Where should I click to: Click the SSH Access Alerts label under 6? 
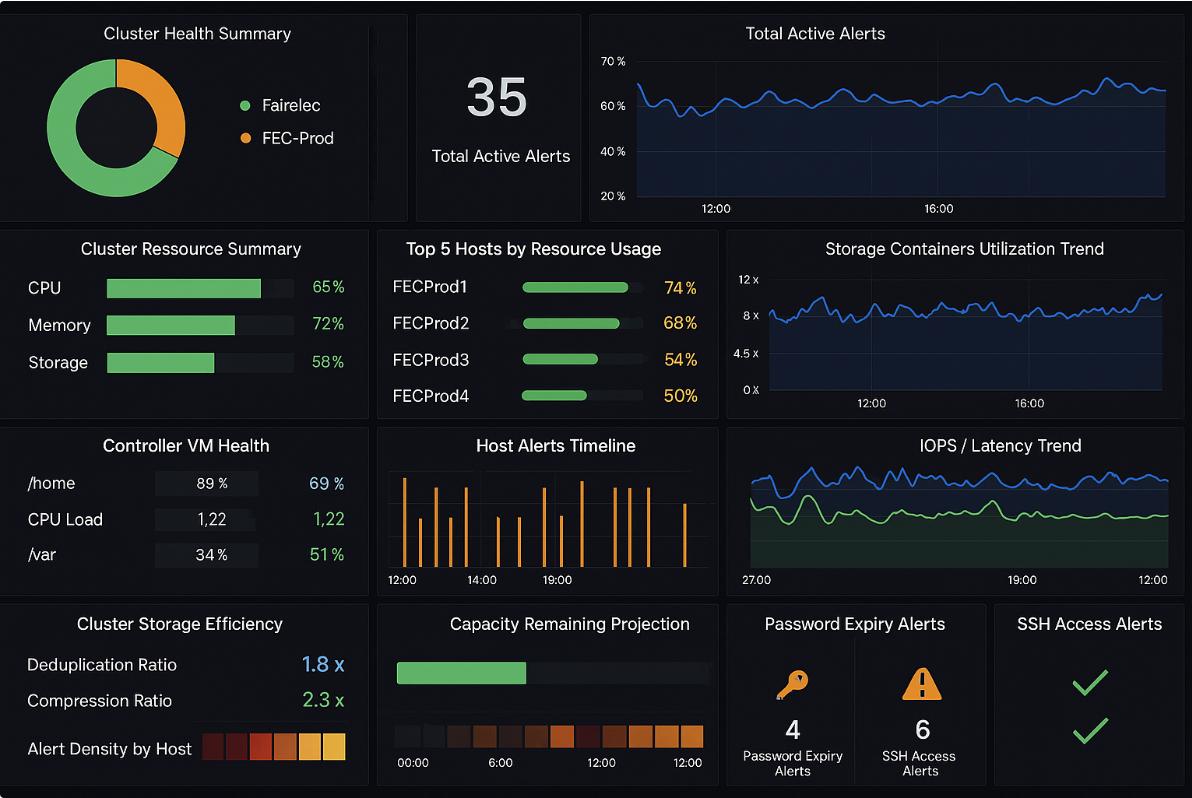919,764
